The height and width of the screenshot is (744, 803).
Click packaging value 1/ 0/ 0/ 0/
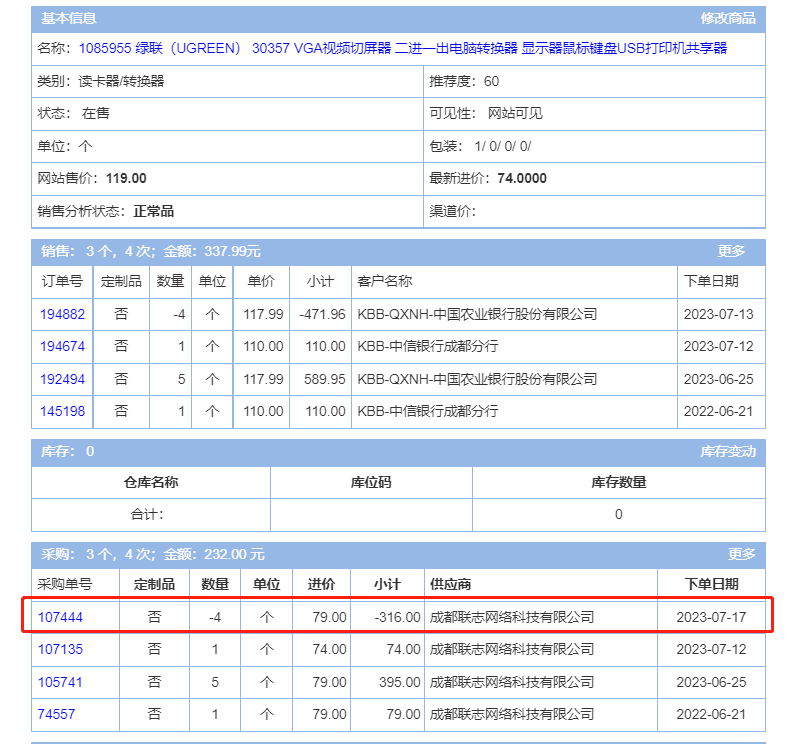pyautogui.click(x=503, y=146)
